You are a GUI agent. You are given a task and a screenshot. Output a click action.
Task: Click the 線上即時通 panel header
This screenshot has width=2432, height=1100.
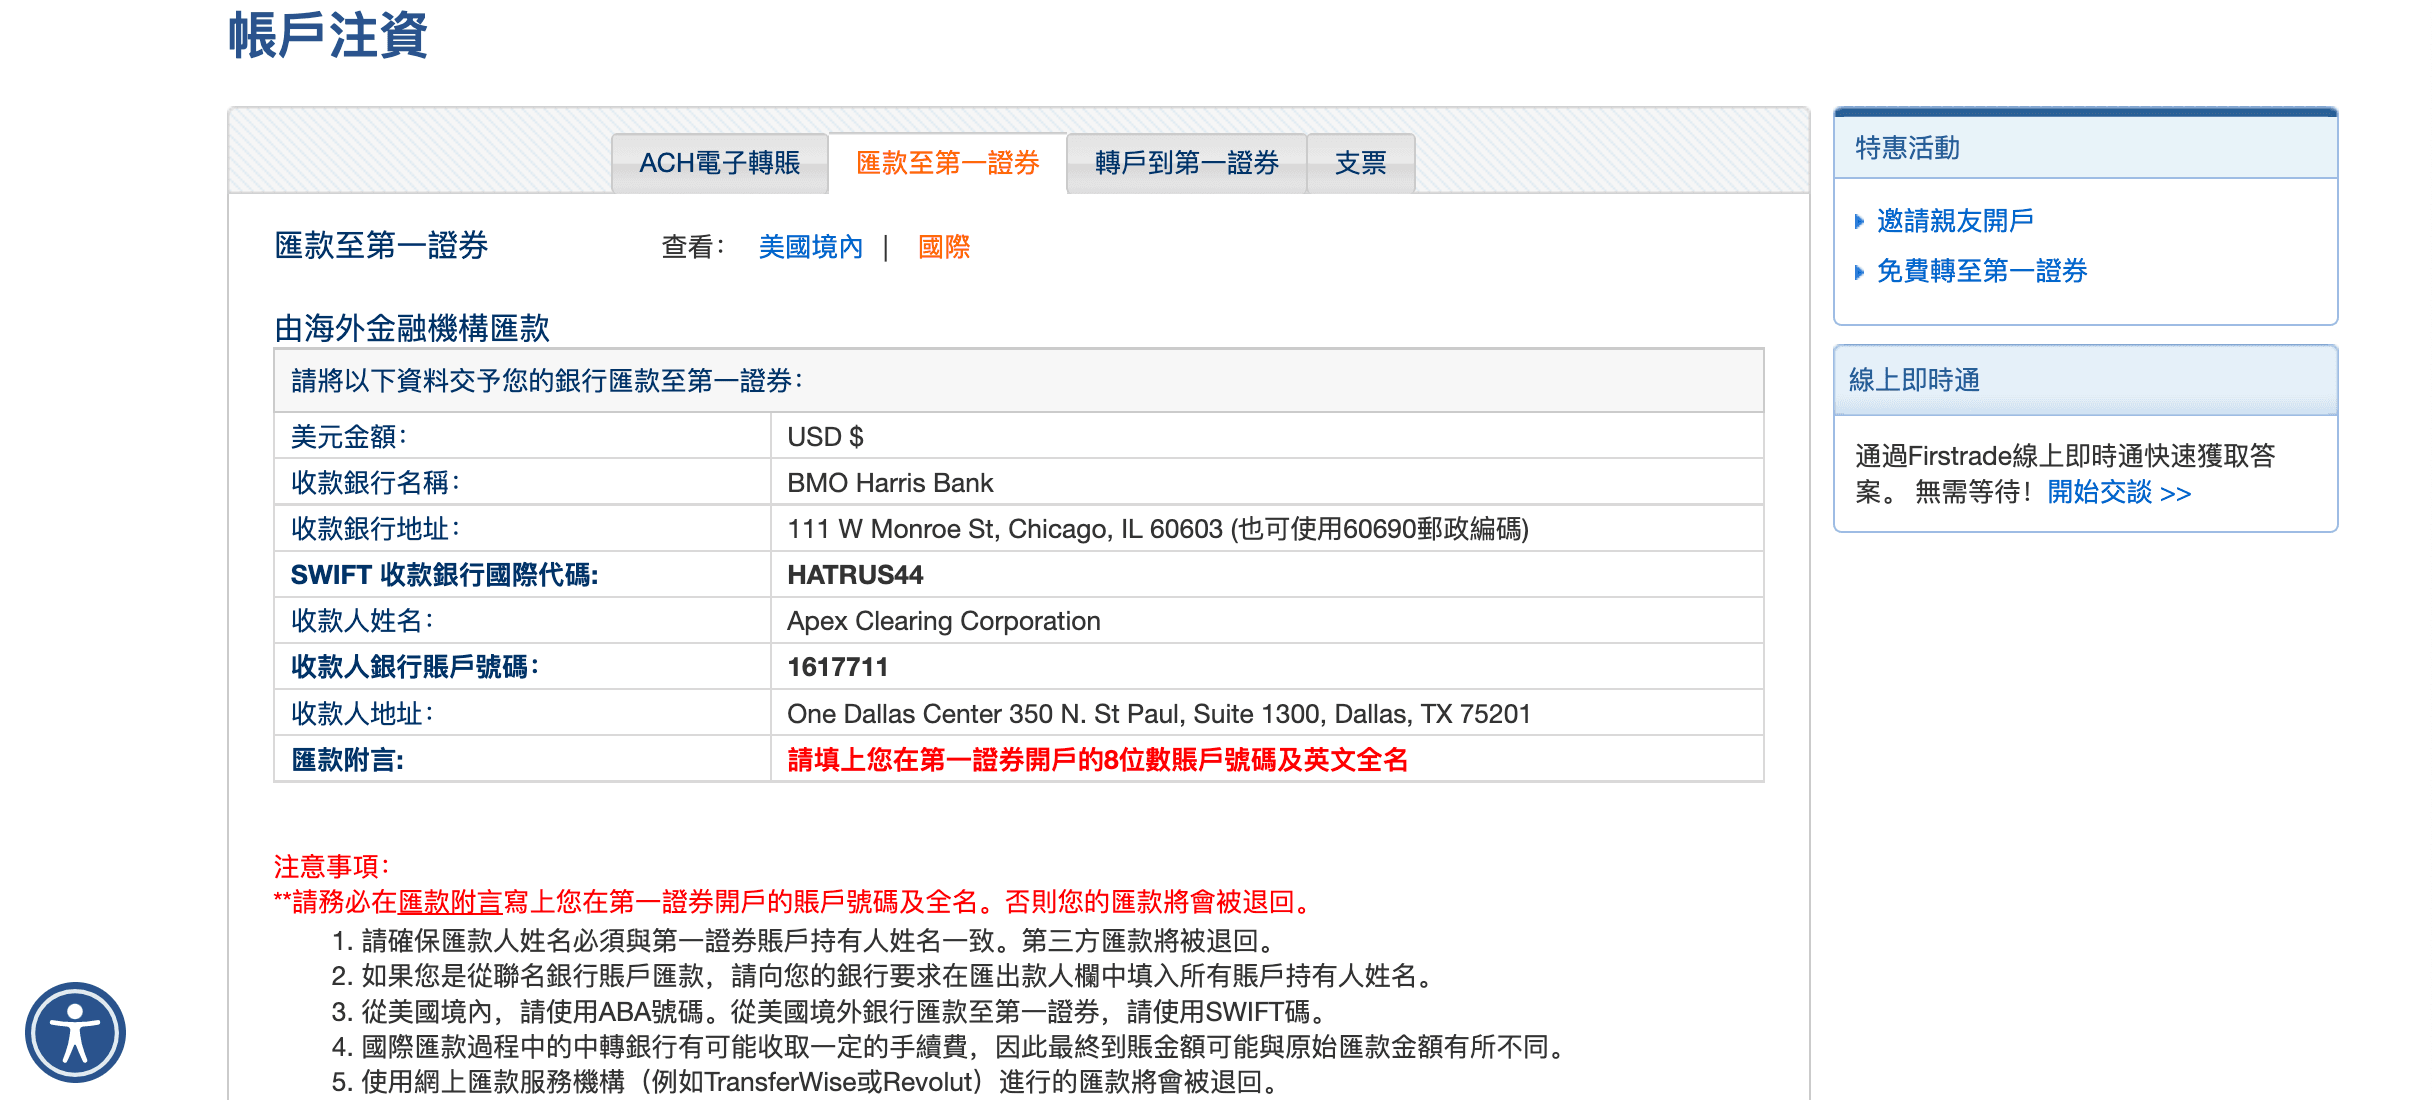point(2085,380)
